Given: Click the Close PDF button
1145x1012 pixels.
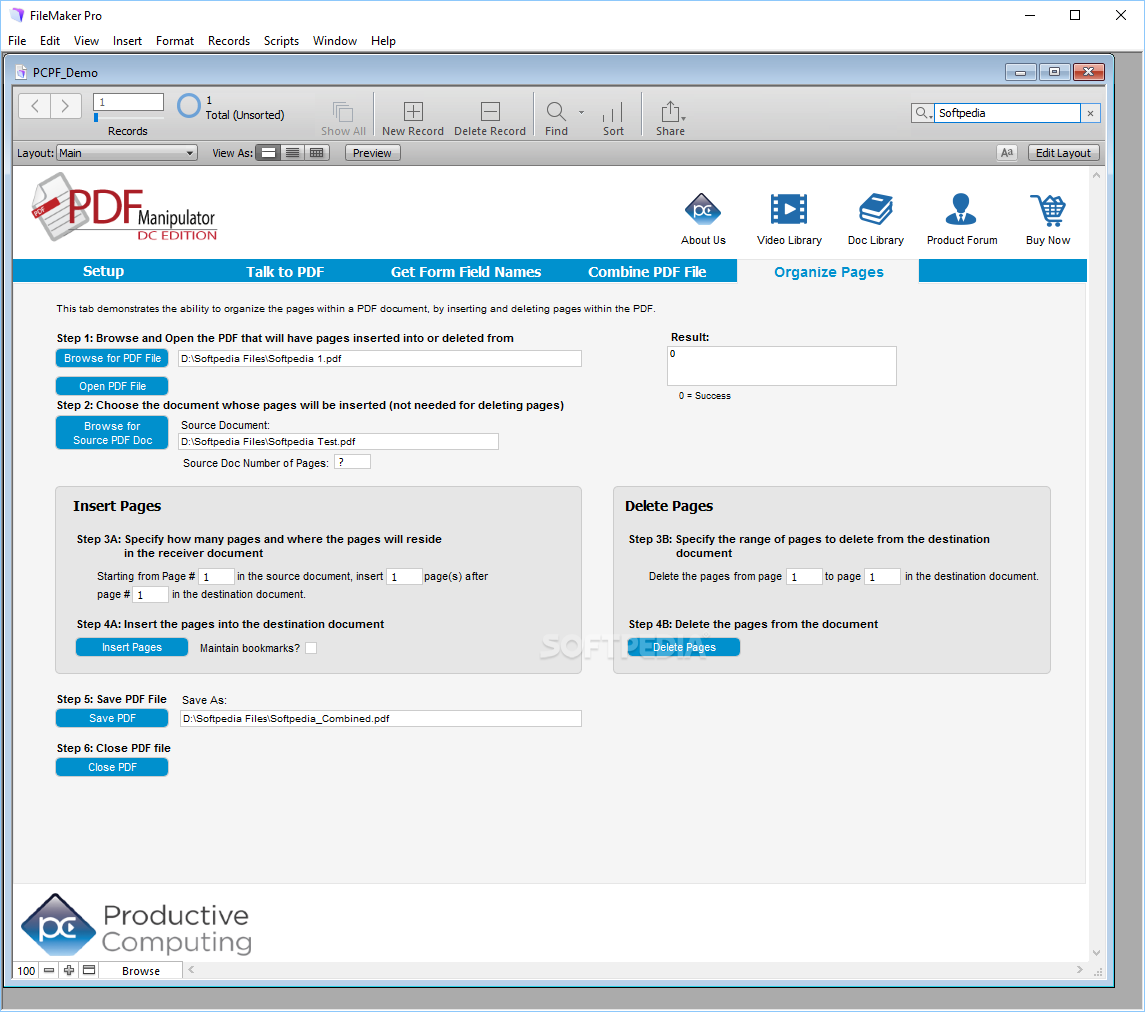Looking at the screenshot, I should click(x=112, y=767).
